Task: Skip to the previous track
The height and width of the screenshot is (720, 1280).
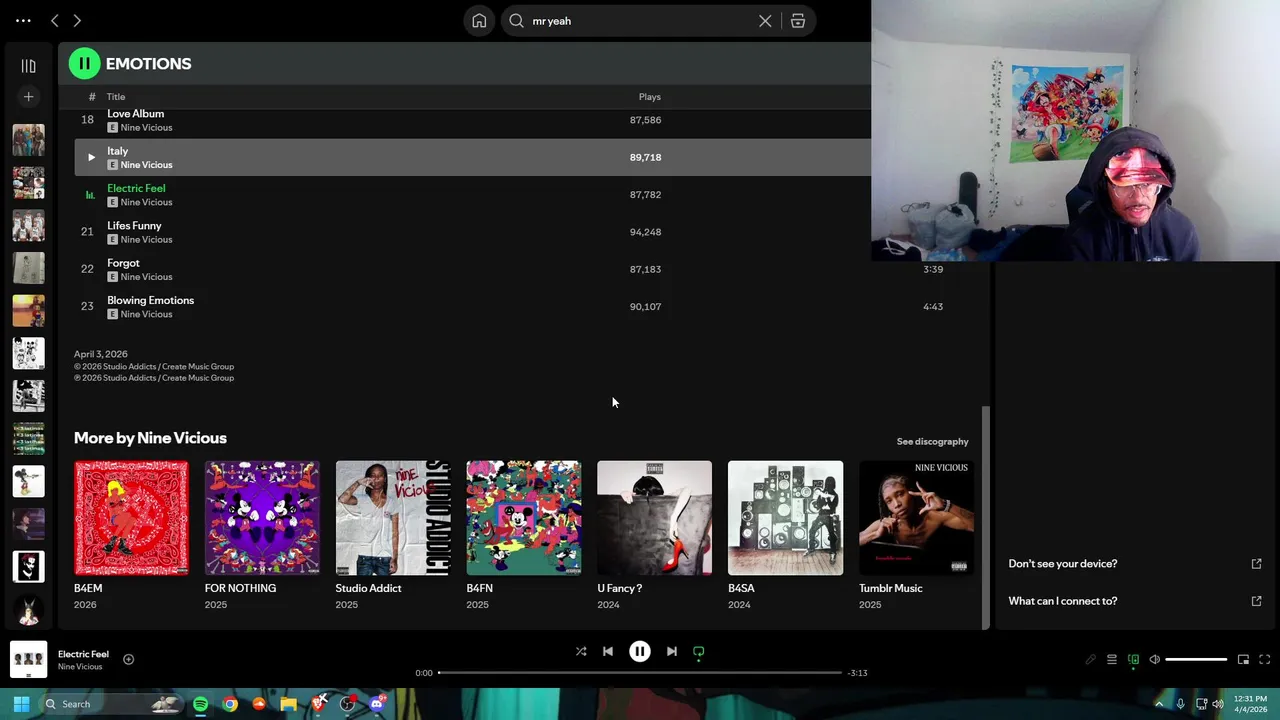Action: [608, 652]
